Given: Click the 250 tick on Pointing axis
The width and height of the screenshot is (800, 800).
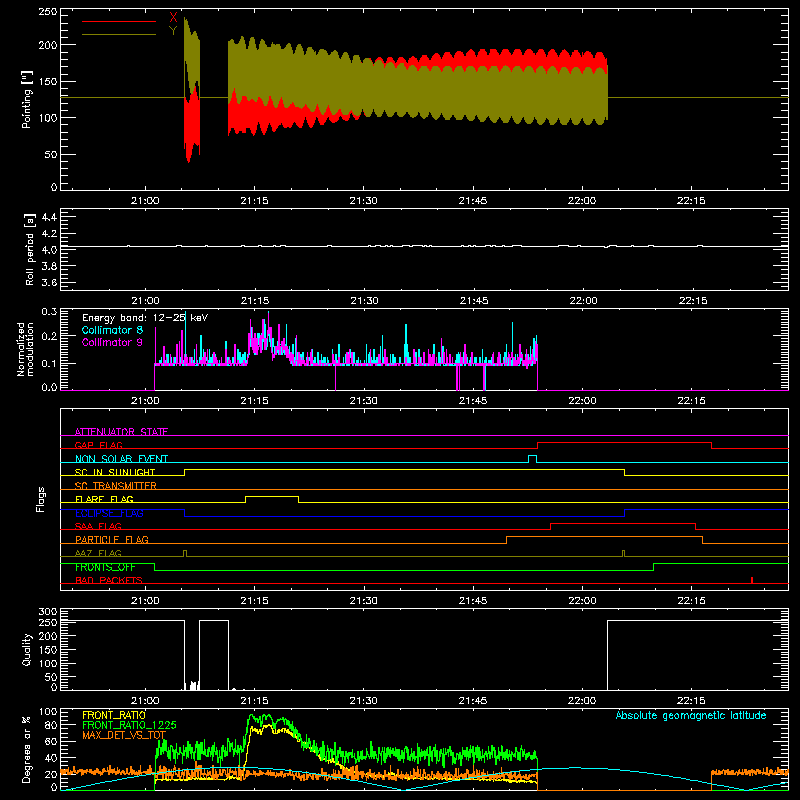Looking at the screenshot, I should coord(48,12).
